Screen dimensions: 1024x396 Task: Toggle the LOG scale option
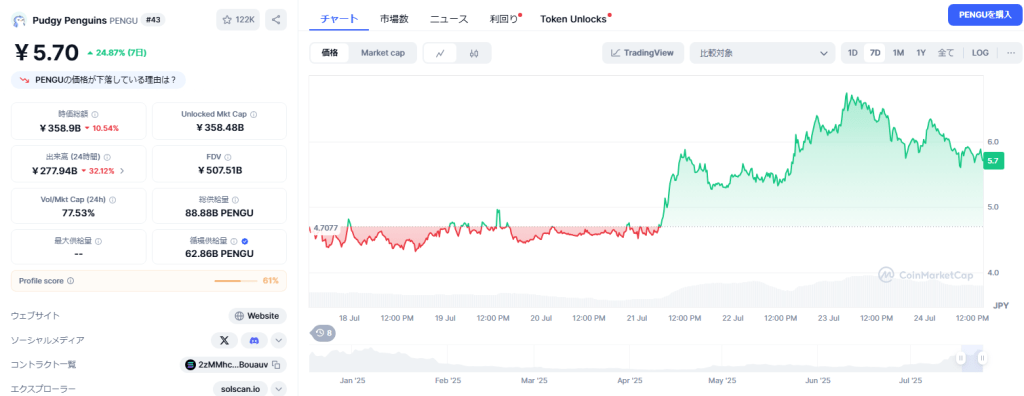coord(980,53)
